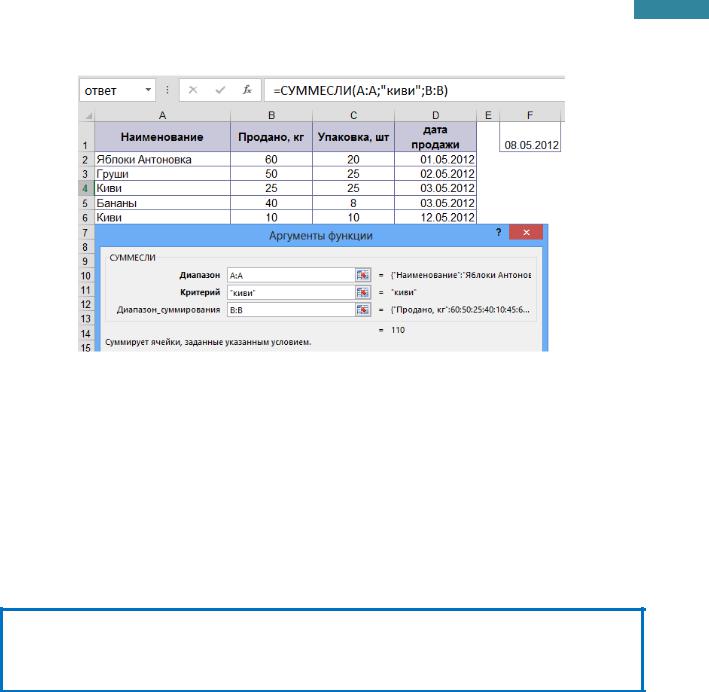709x692 pixels.
Task: Click cell 'Груши'
Action: (162, 174)
